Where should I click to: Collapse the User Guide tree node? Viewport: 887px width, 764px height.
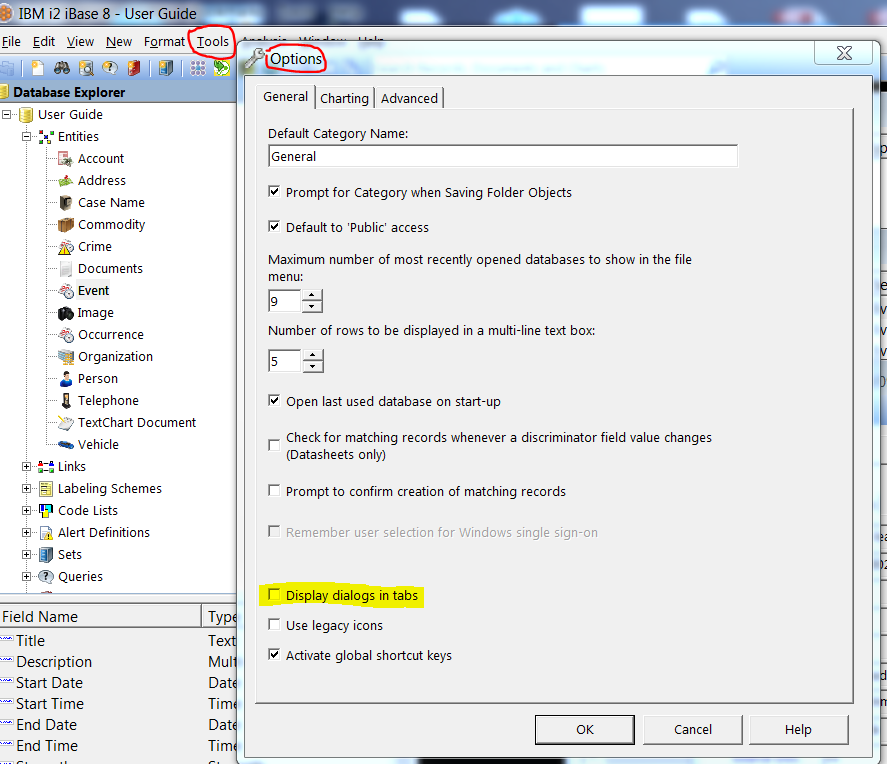(8, 114)
